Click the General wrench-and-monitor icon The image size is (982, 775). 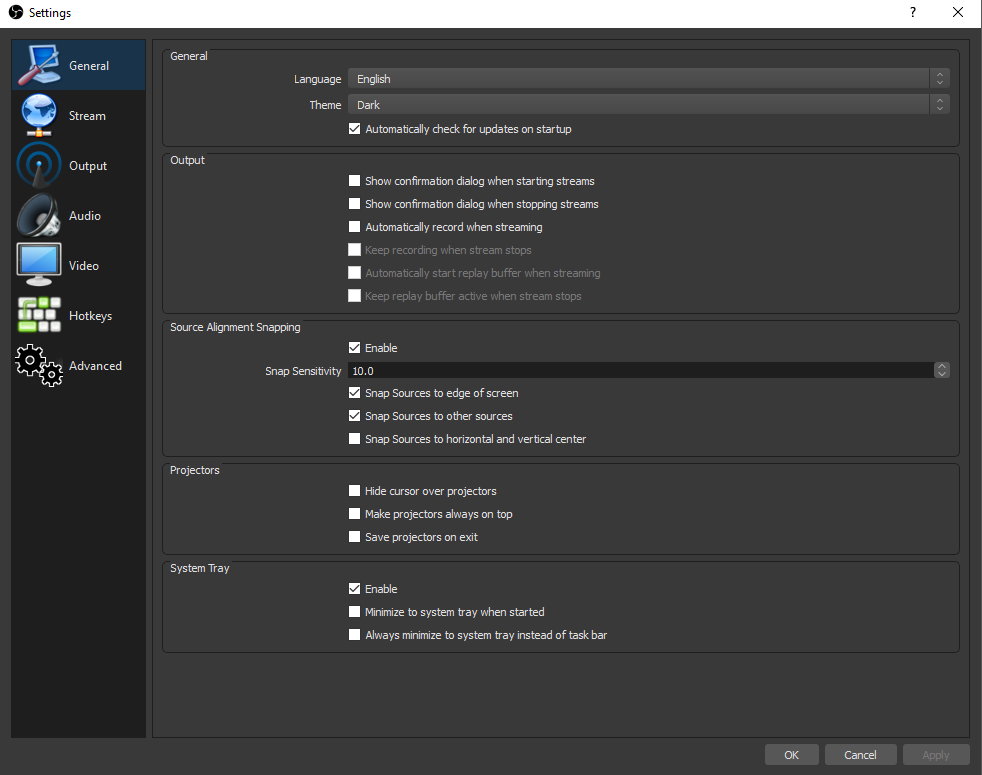point(39,66)
